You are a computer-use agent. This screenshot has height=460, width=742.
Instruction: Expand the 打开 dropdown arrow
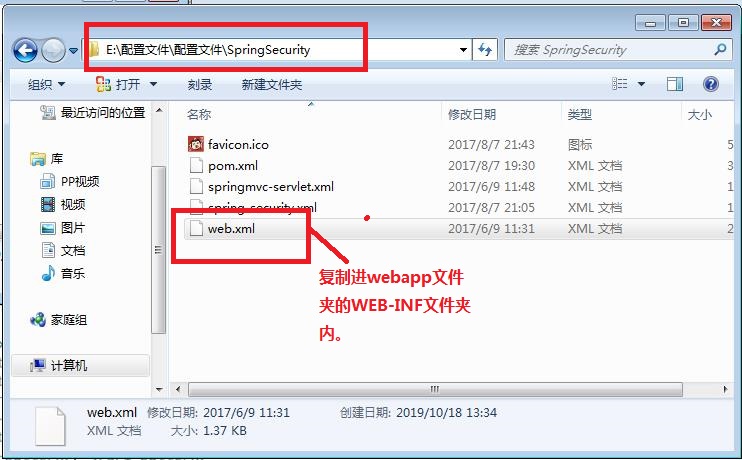(153, 84)
